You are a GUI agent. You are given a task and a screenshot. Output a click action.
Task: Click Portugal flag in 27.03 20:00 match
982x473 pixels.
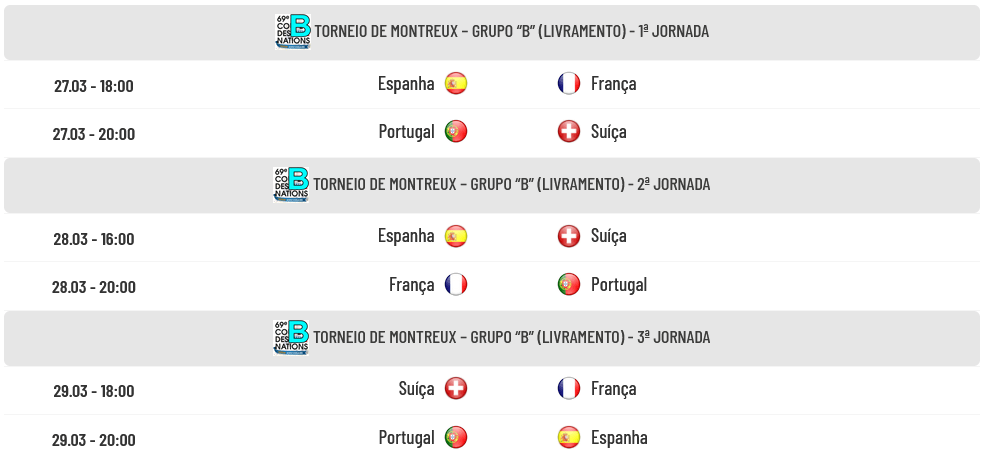[x=456, y=132]
